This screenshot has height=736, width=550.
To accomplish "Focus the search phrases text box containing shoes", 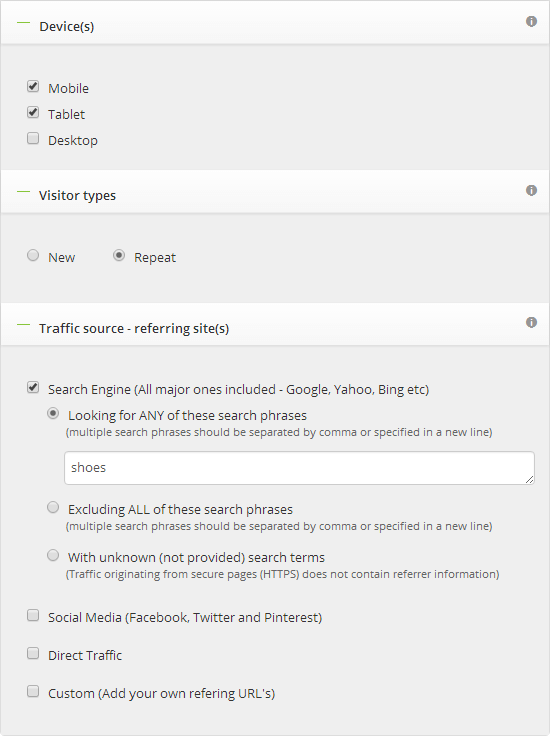I will click(299, 468).
